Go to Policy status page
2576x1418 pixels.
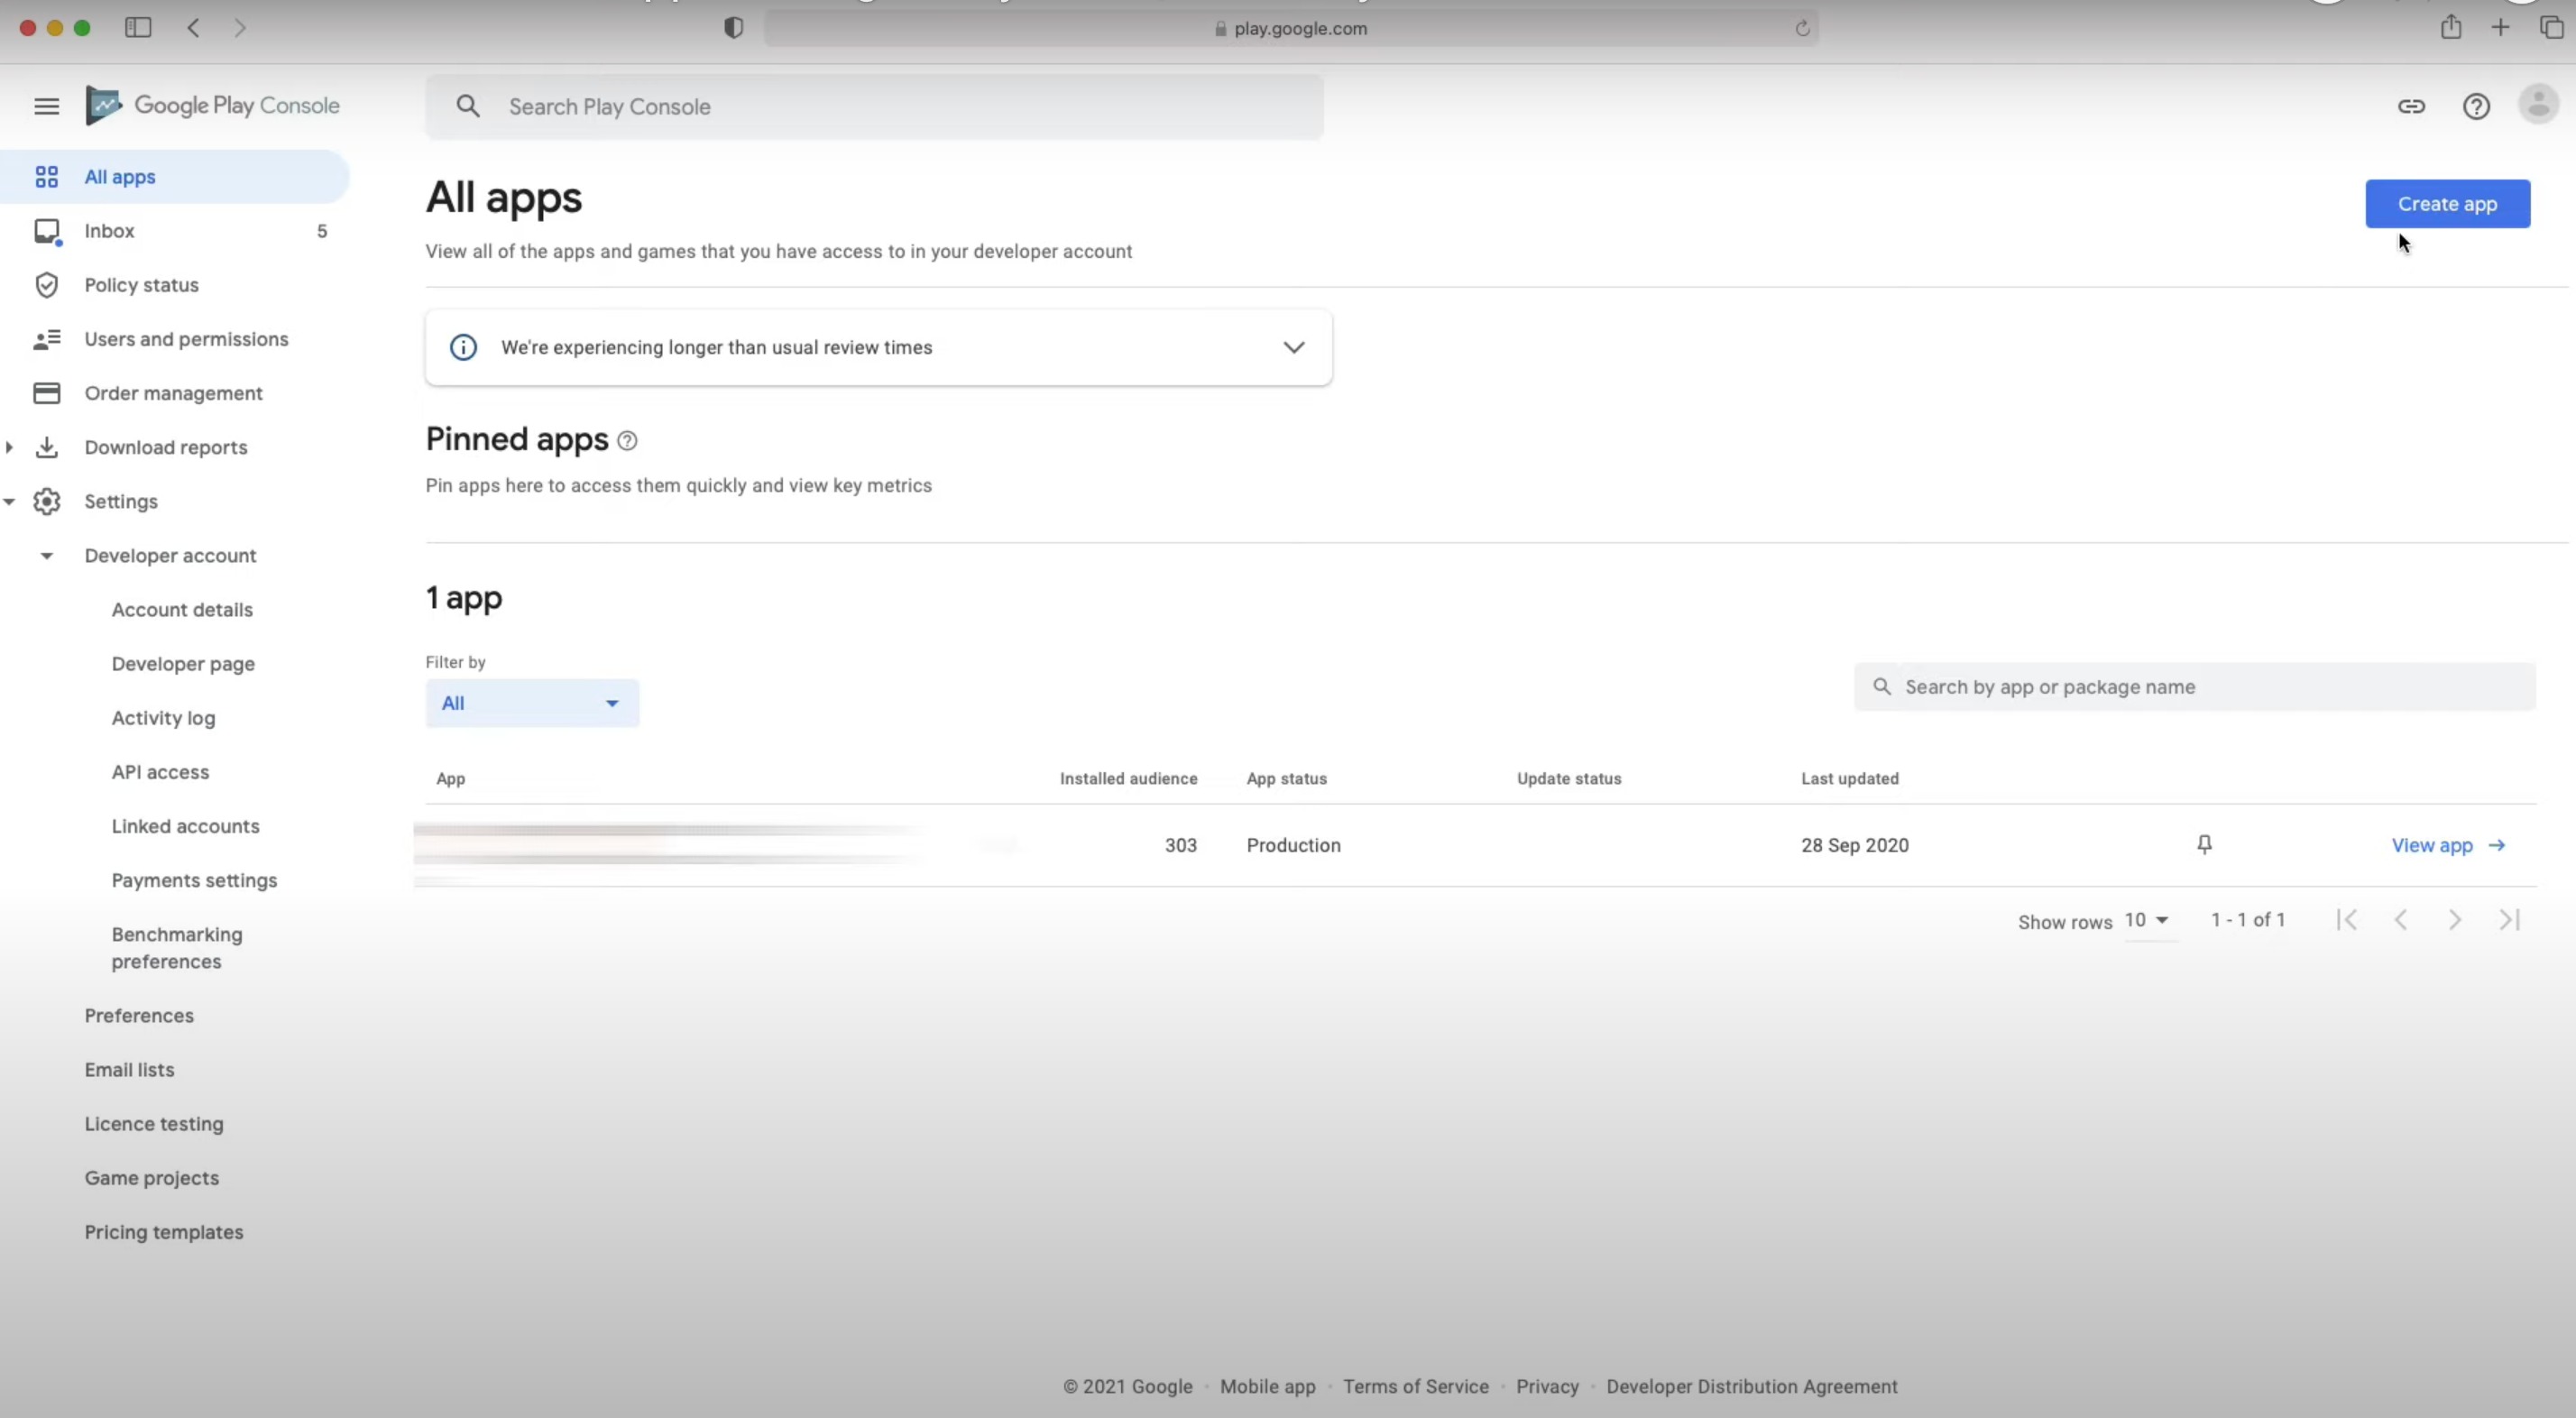tap(141, 285)
